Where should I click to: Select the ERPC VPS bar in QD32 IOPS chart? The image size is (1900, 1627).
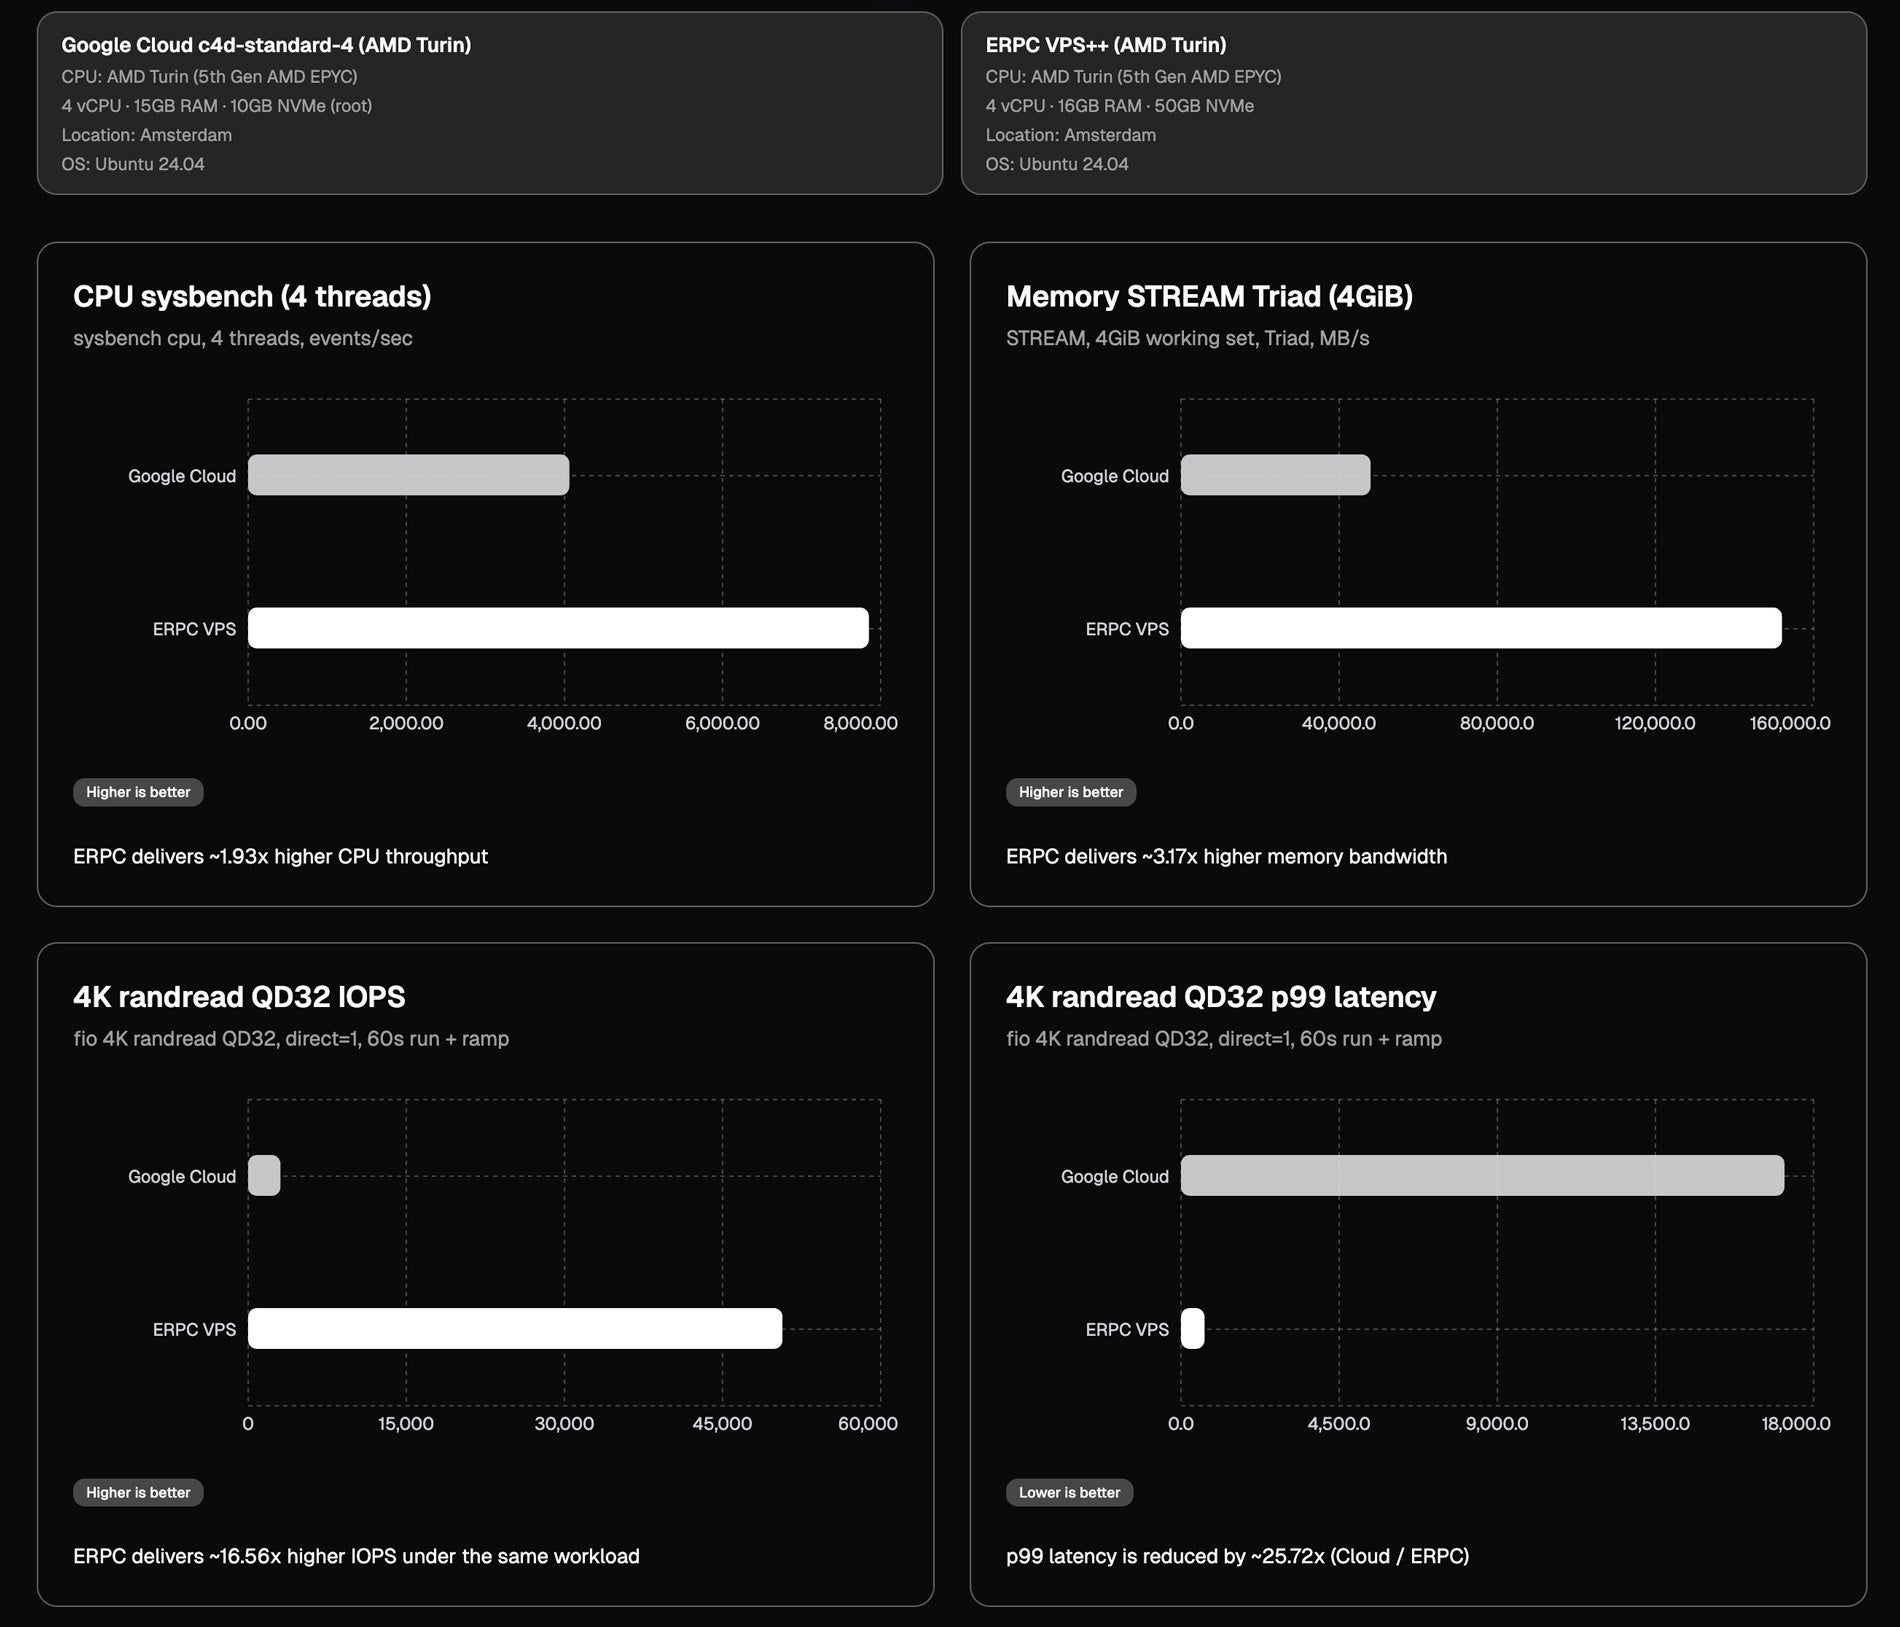pos(514,1329)
